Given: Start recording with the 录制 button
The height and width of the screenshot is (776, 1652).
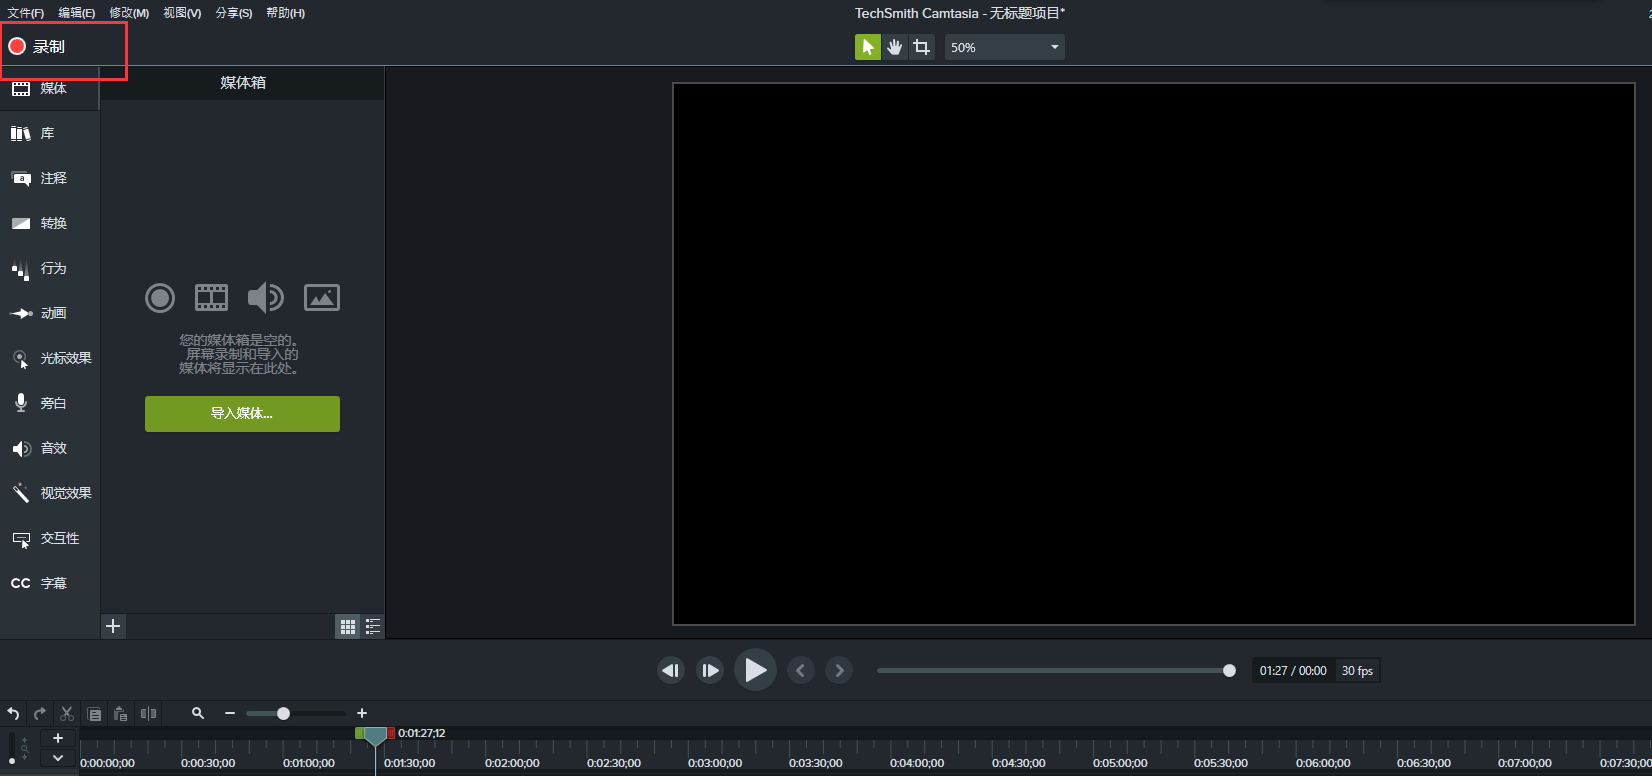Looking at the screenshot, I should pos(38,47).
